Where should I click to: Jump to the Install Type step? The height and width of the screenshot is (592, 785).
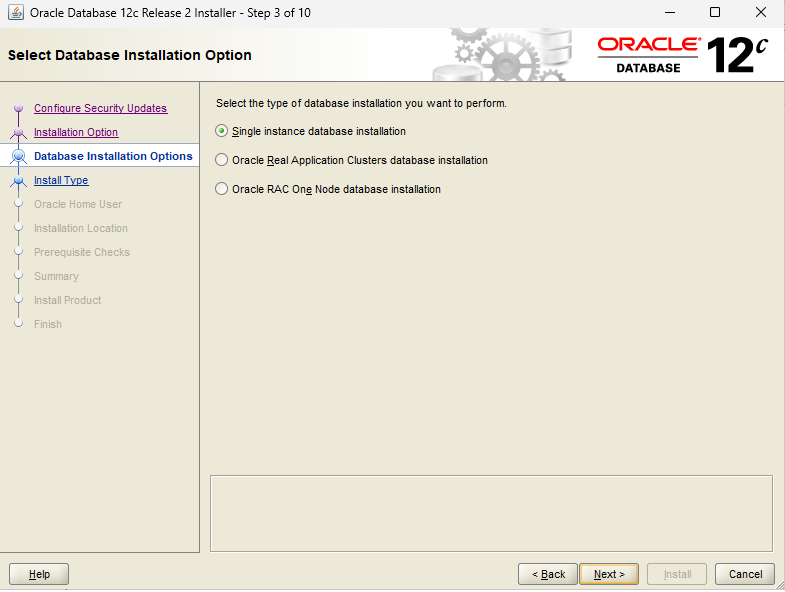coord(61,180)
